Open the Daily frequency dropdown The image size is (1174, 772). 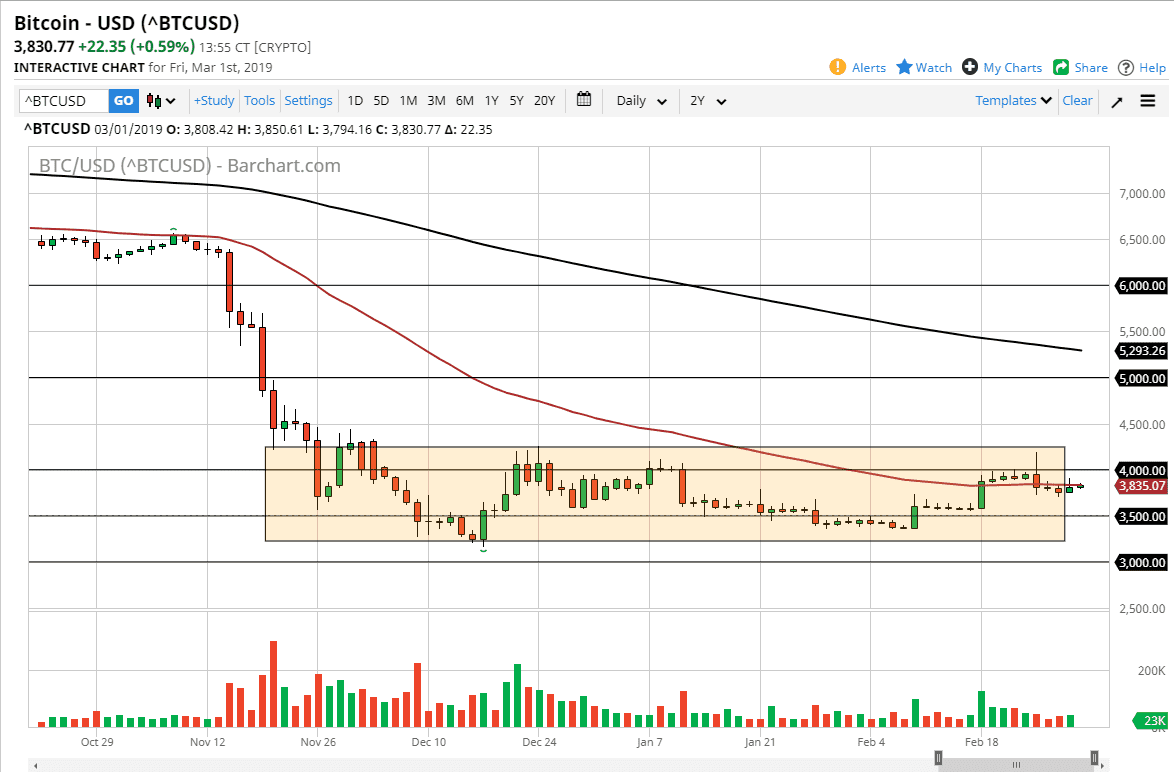click(x=640, y=100)
